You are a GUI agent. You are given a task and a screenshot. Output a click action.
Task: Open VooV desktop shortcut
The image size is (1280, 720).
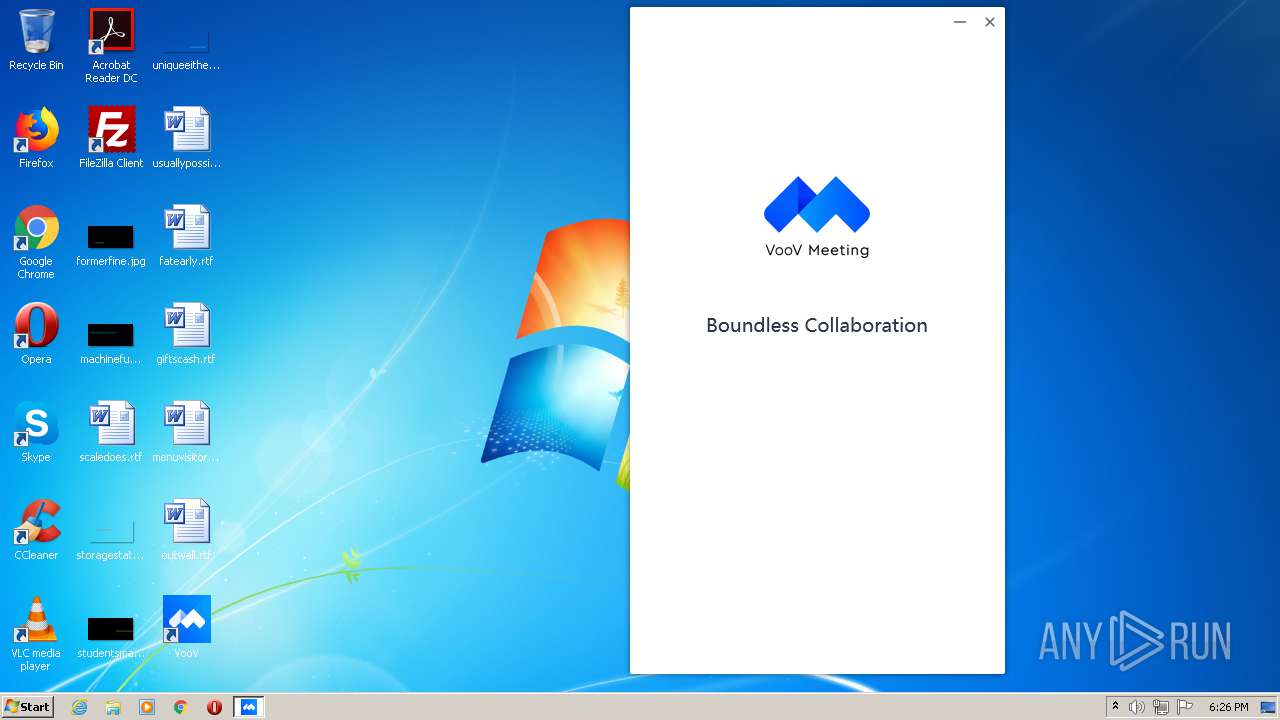(186, 628)
